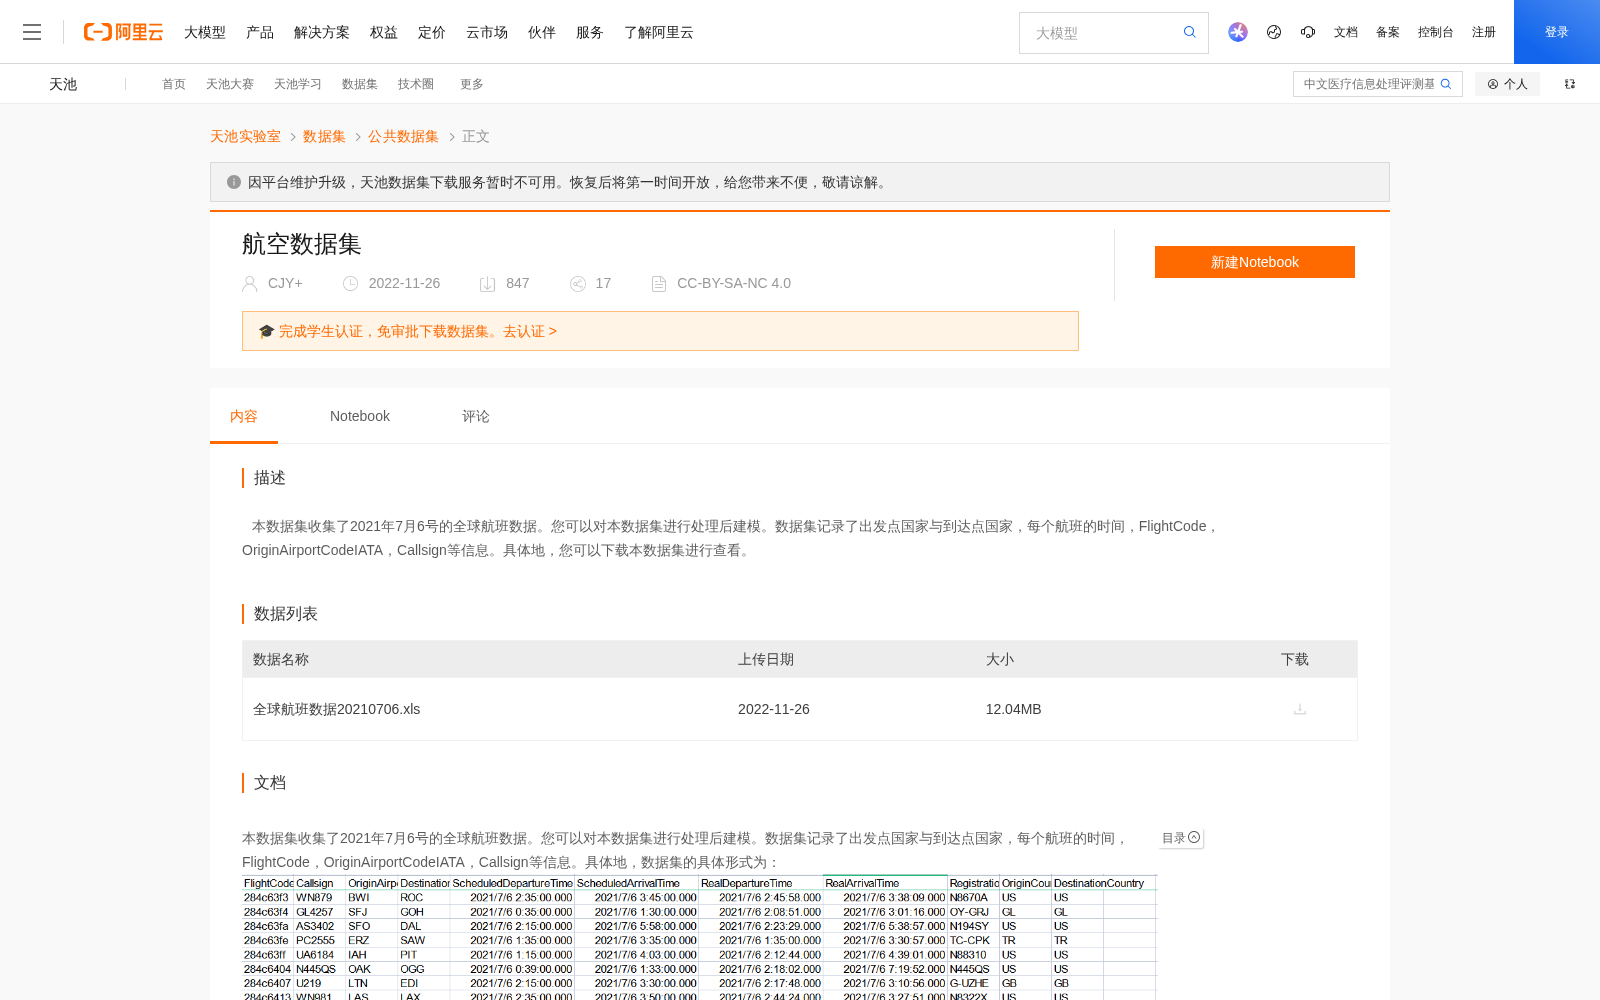
Task: Click the search magnifier in the 大模型 box
Action: 1189,32
